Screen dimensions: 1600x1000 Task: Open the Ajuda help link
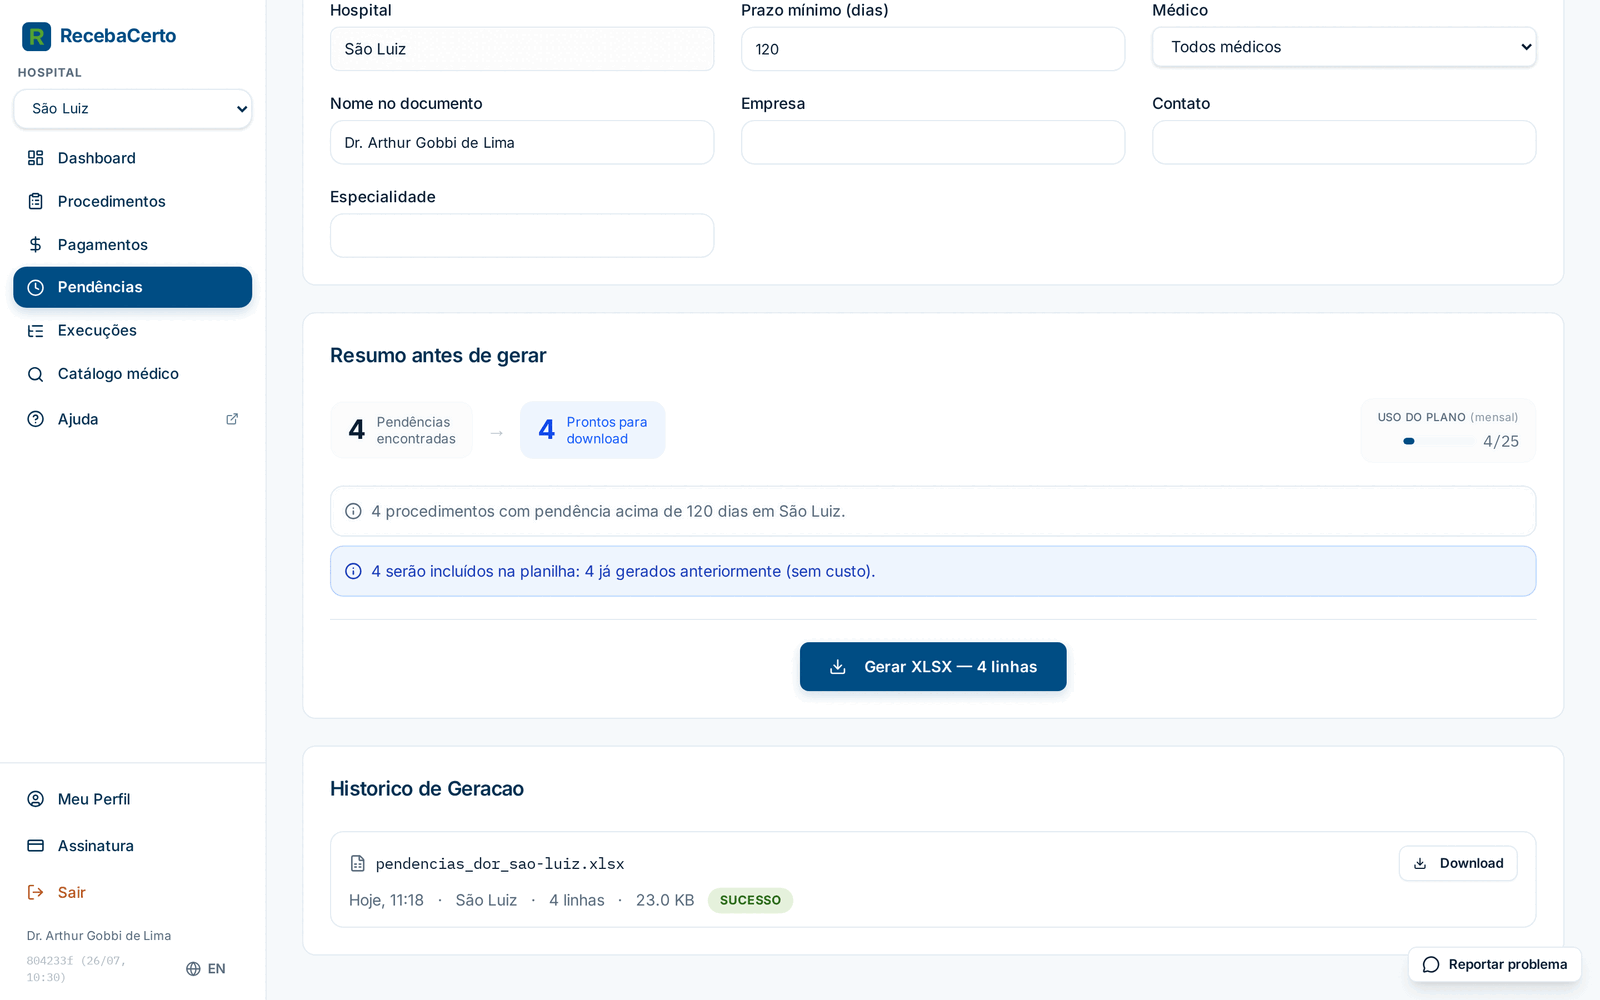[133, 419]
